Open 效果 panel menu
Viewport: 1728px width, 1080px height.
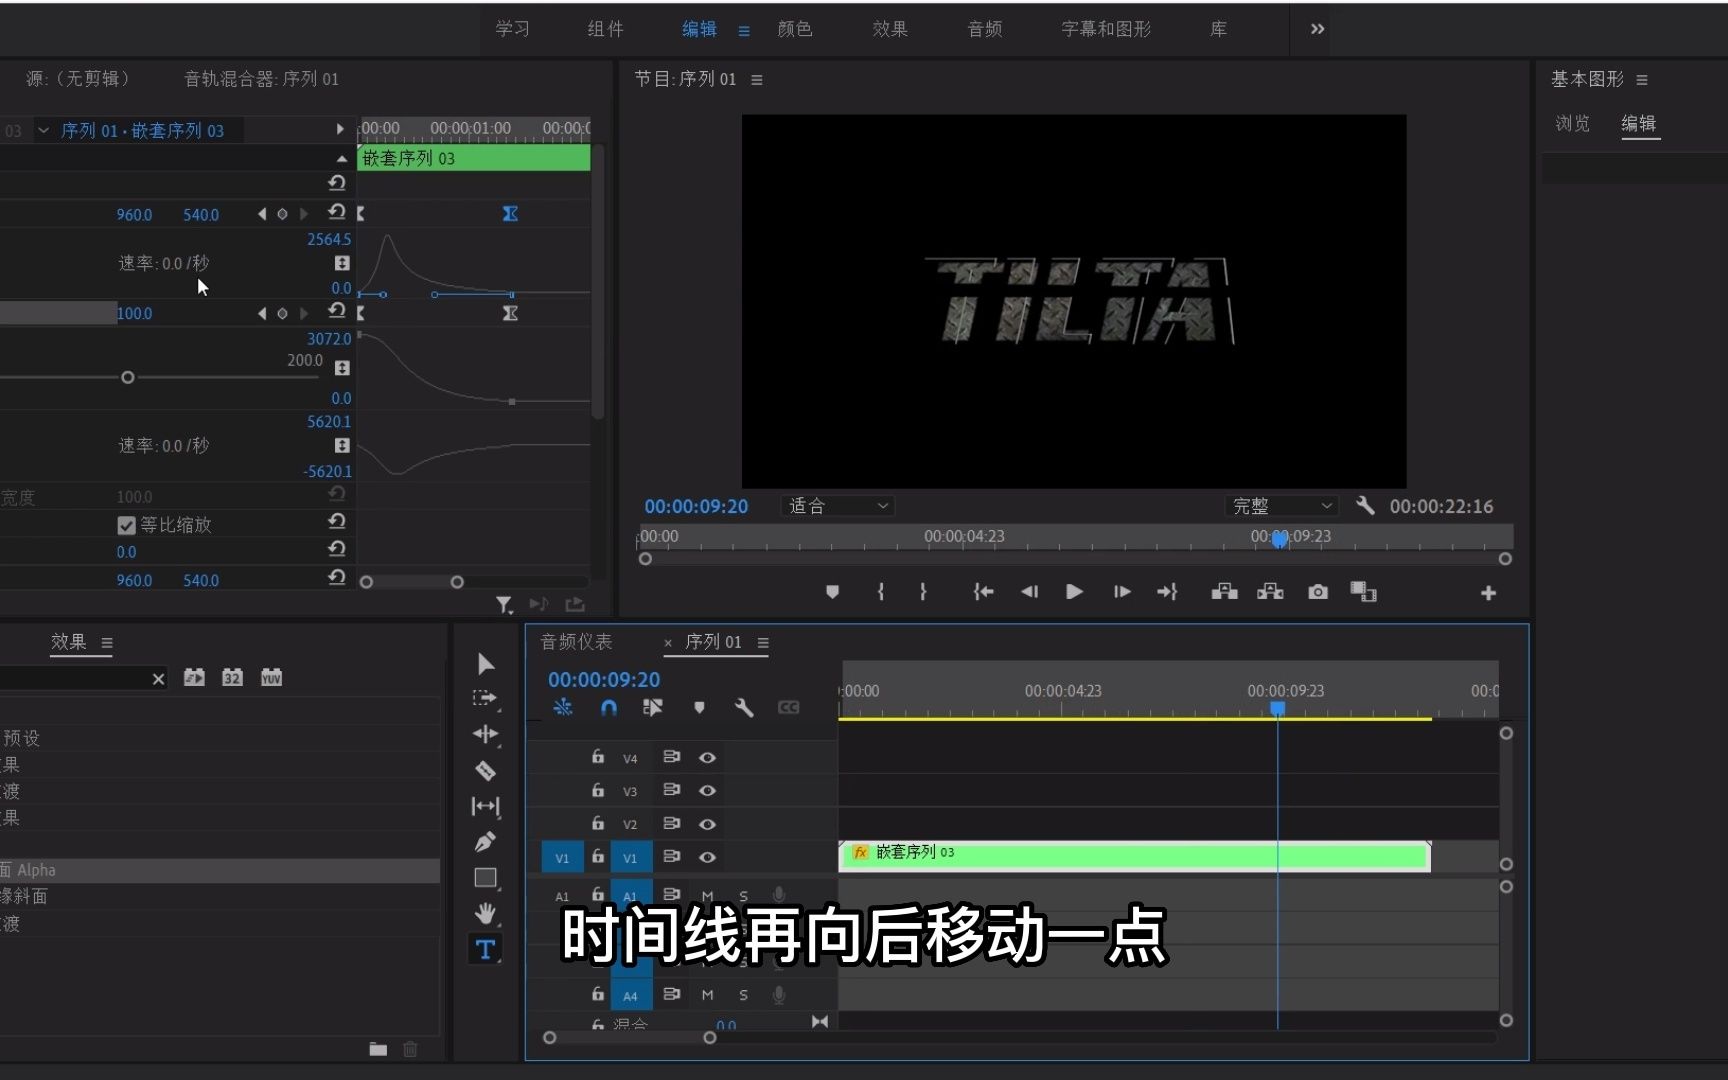pyautogui.click(x=107, y=643)
